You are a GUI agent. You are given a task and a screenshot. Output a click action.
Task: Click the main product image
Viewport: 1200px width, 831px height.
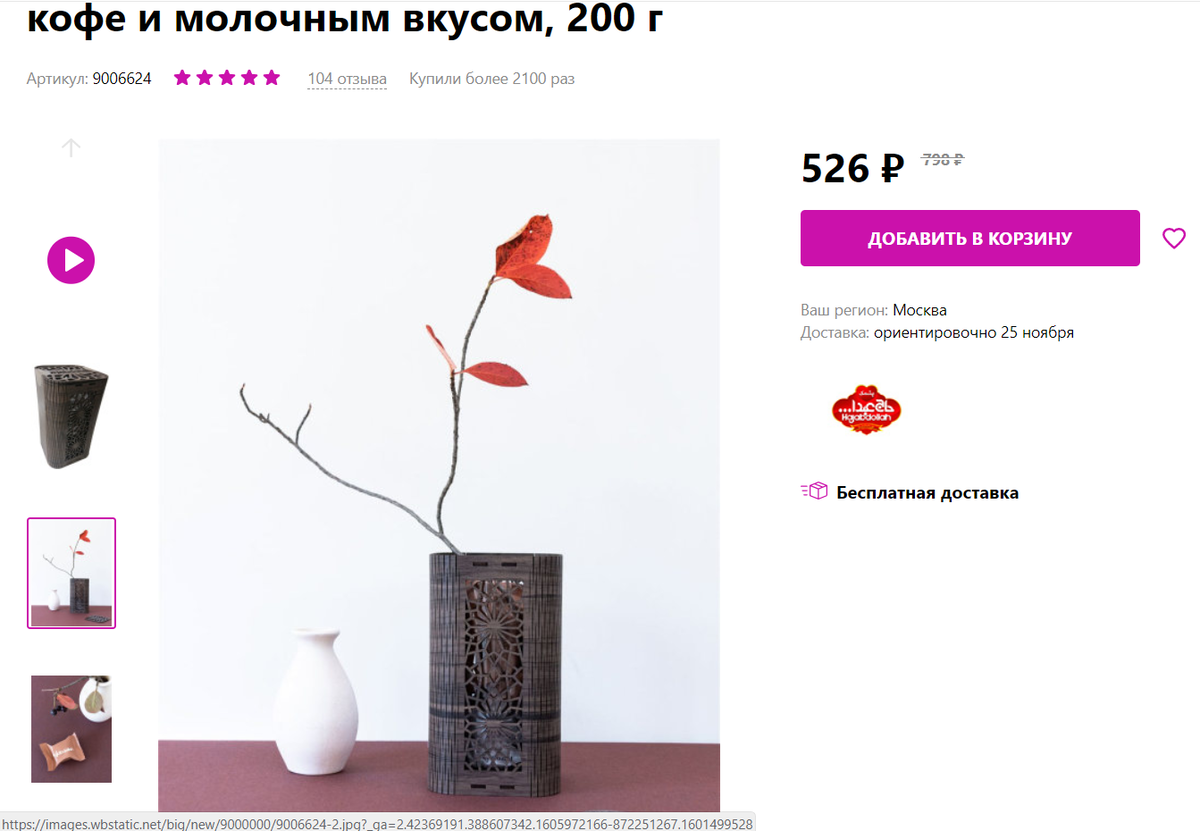point(439,475)
